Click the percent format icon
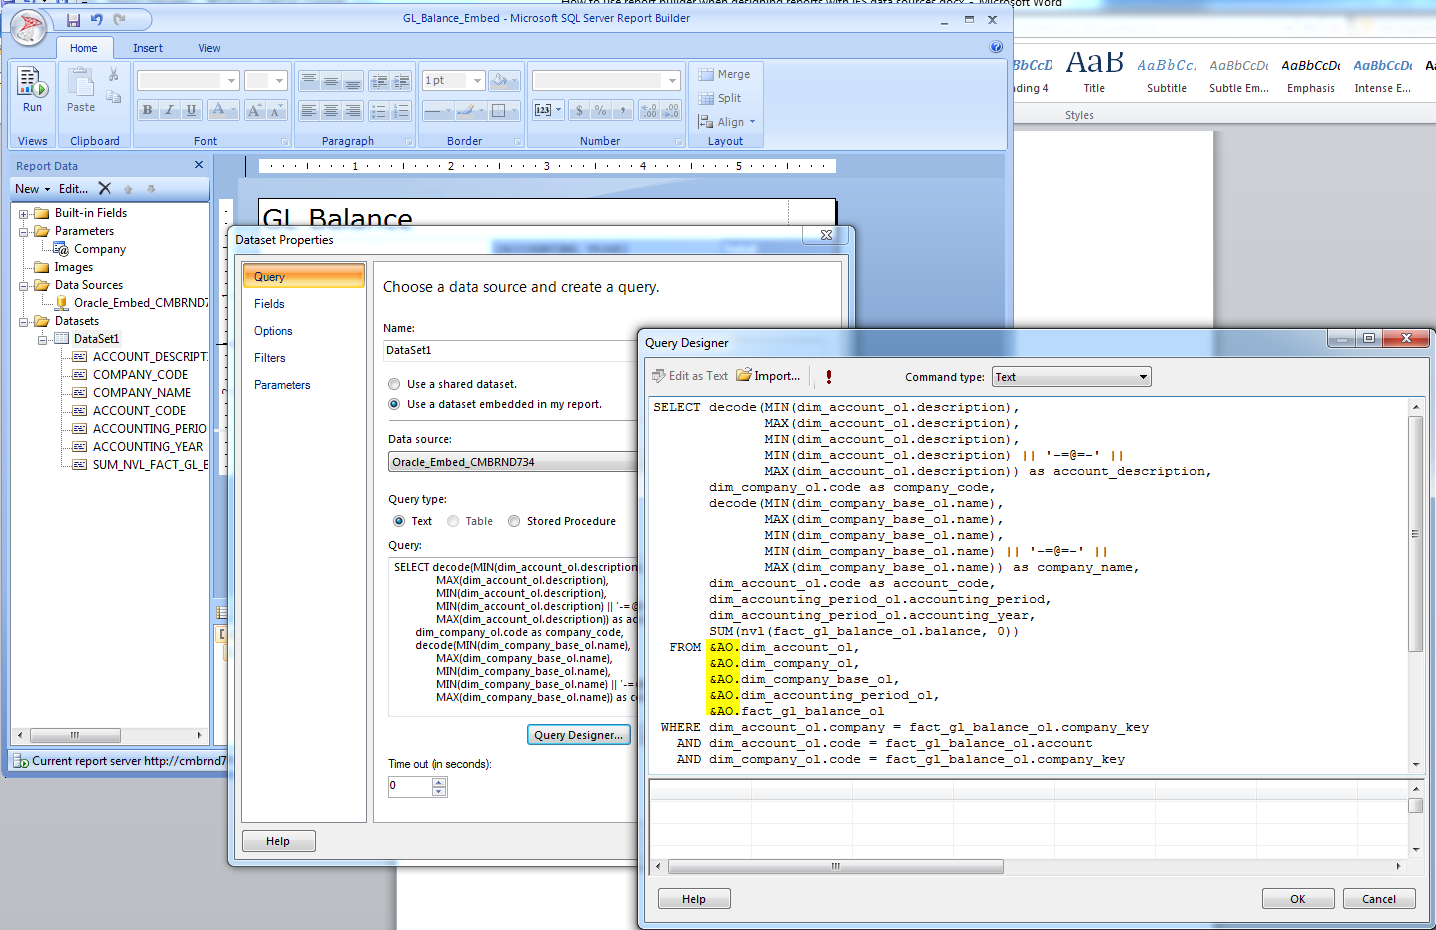The width and height of the screenshot is (1436, 930). pyautogui.click(x=600, y=110)
